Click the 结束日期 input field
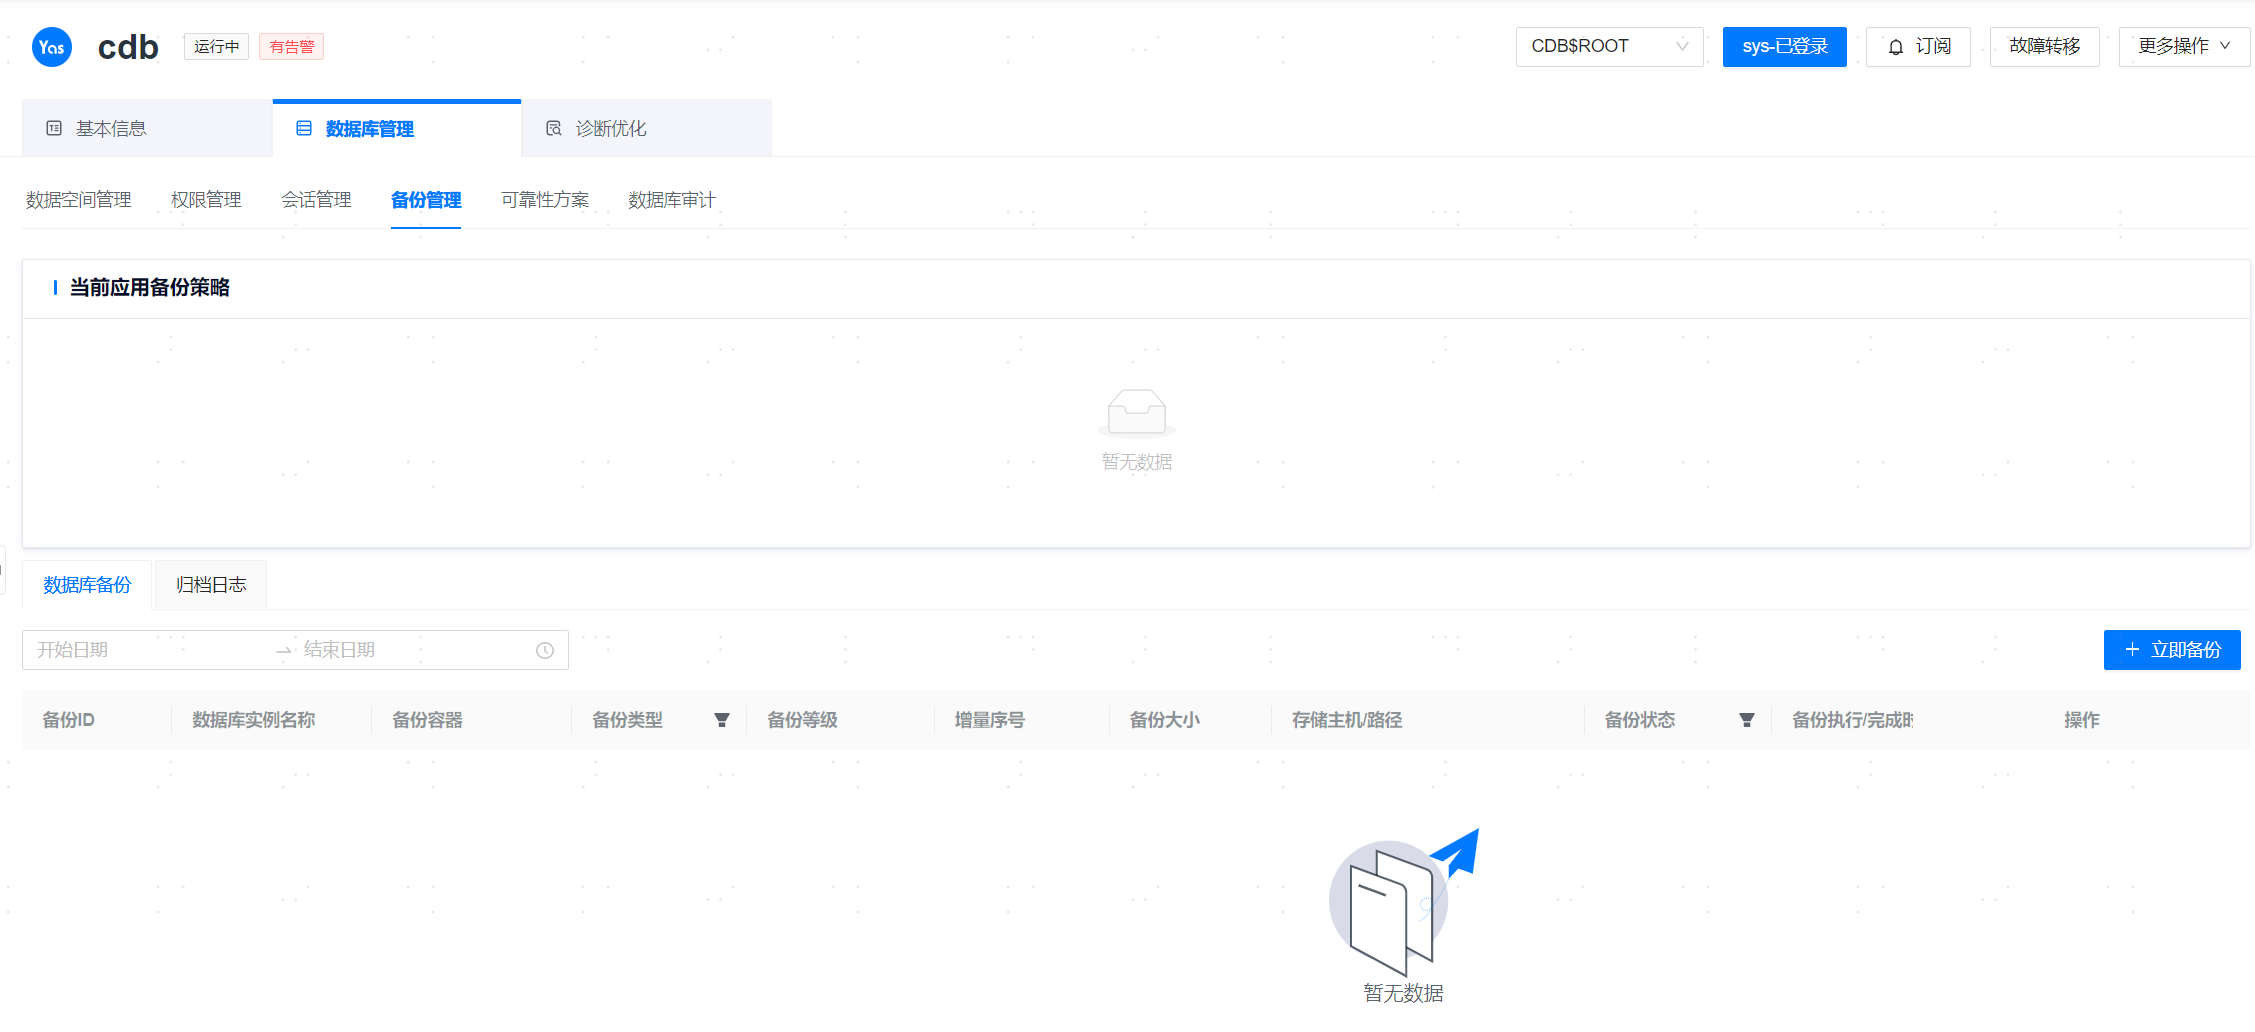Screen dimensions: 2255x1032 (410, 650)
